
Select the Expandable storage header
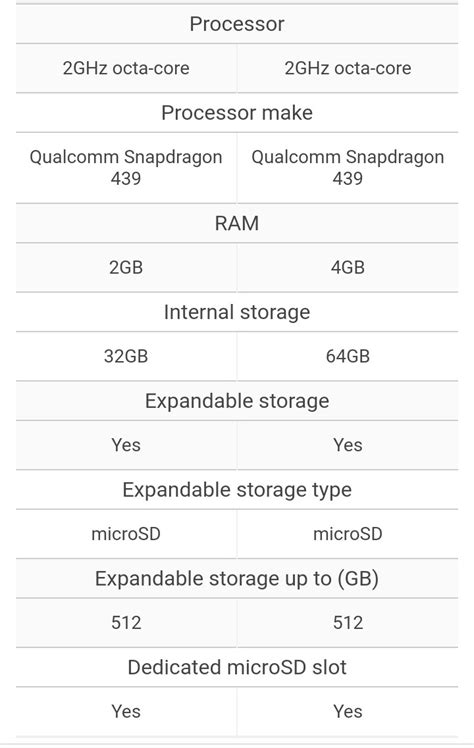(x=237, y=401)
